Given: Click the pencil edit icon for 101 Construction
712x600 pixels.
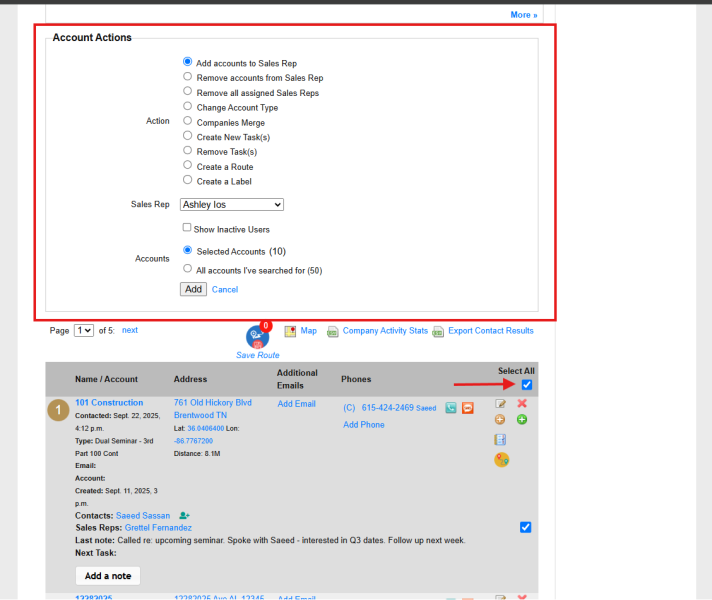Looking at the screenshot, I should click(x=500, y=403).
